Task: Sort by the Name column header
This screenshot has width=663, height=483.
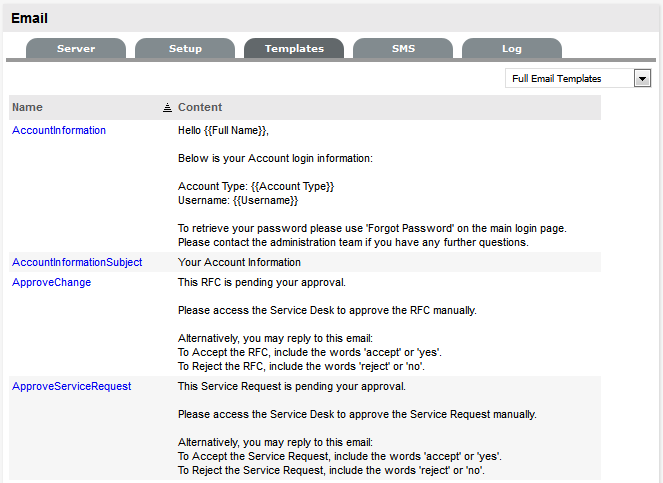Action: (x=28, y=107)
